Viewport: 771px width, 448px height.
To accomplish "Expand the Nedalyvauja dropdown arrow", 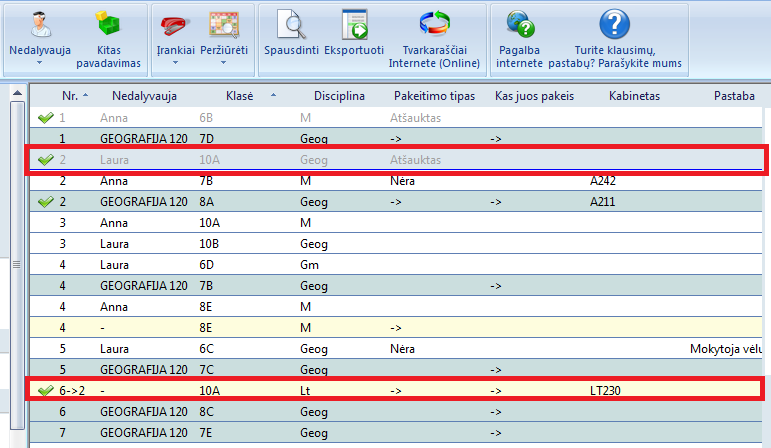I will click(x=40, y=64).
